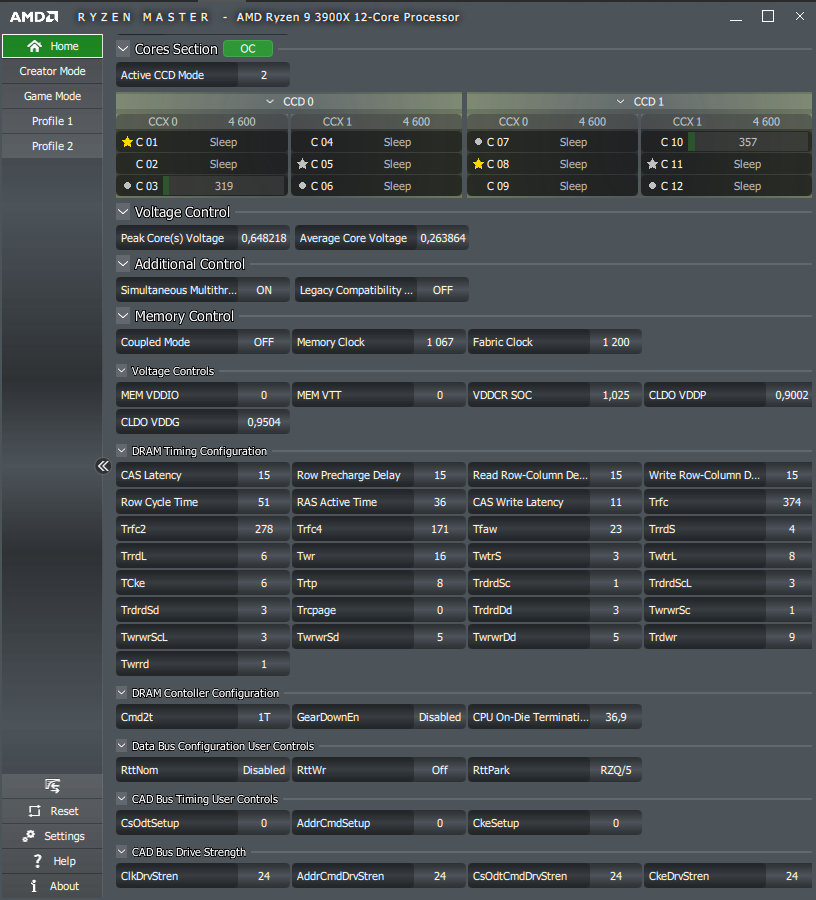Toggle GearDownEn Disabled value
Image resolution: width=816 pixels, height=900 pixels.
(440, 717)
